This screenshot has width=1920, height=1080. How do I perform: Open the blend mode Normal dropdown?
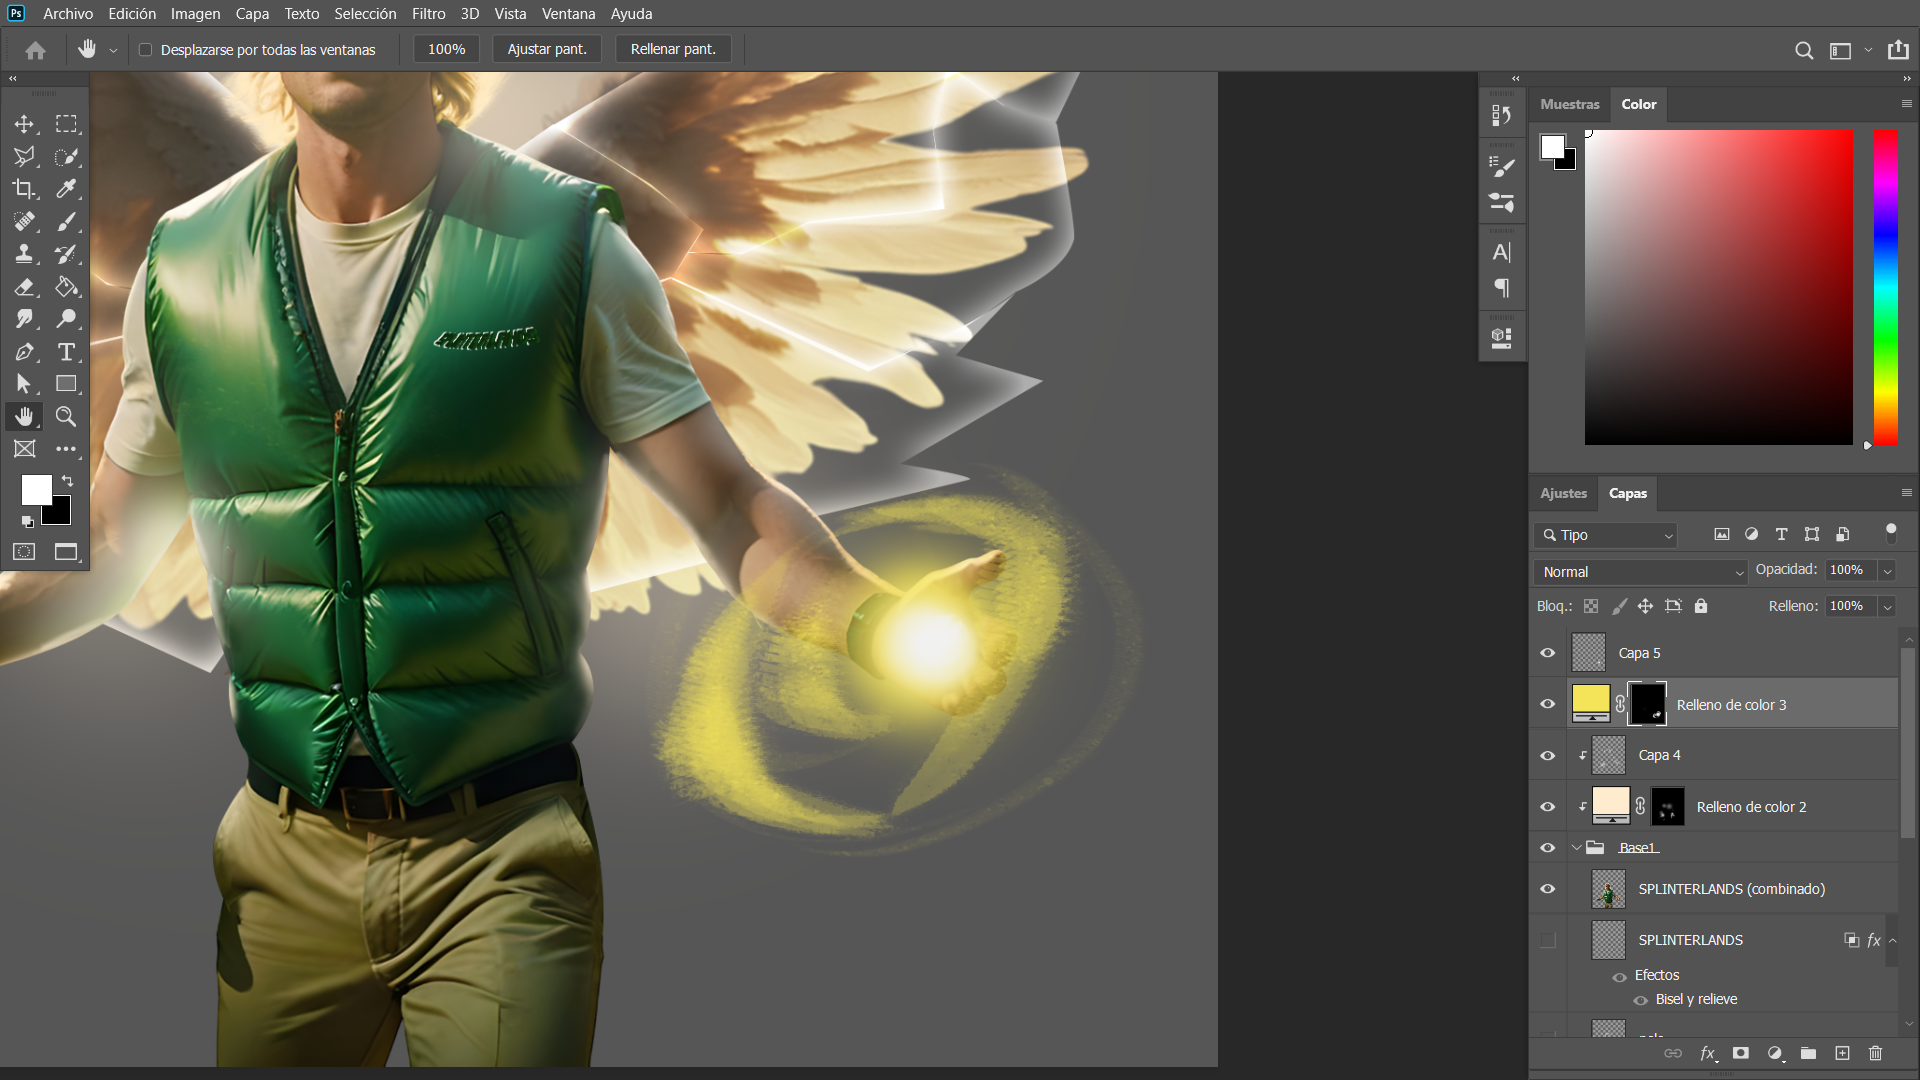pos(1640,572)
